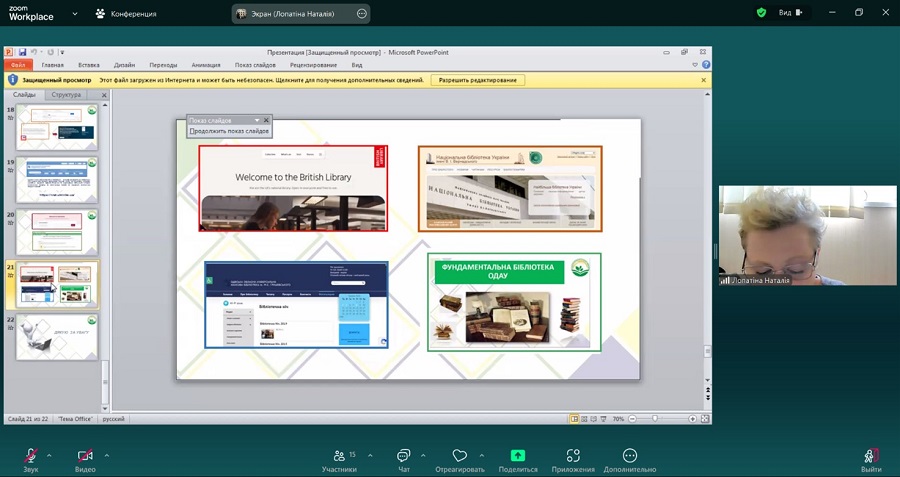900x477 pixels.
Task: Switch to the Структура pane tab
Action: [66, 95]
